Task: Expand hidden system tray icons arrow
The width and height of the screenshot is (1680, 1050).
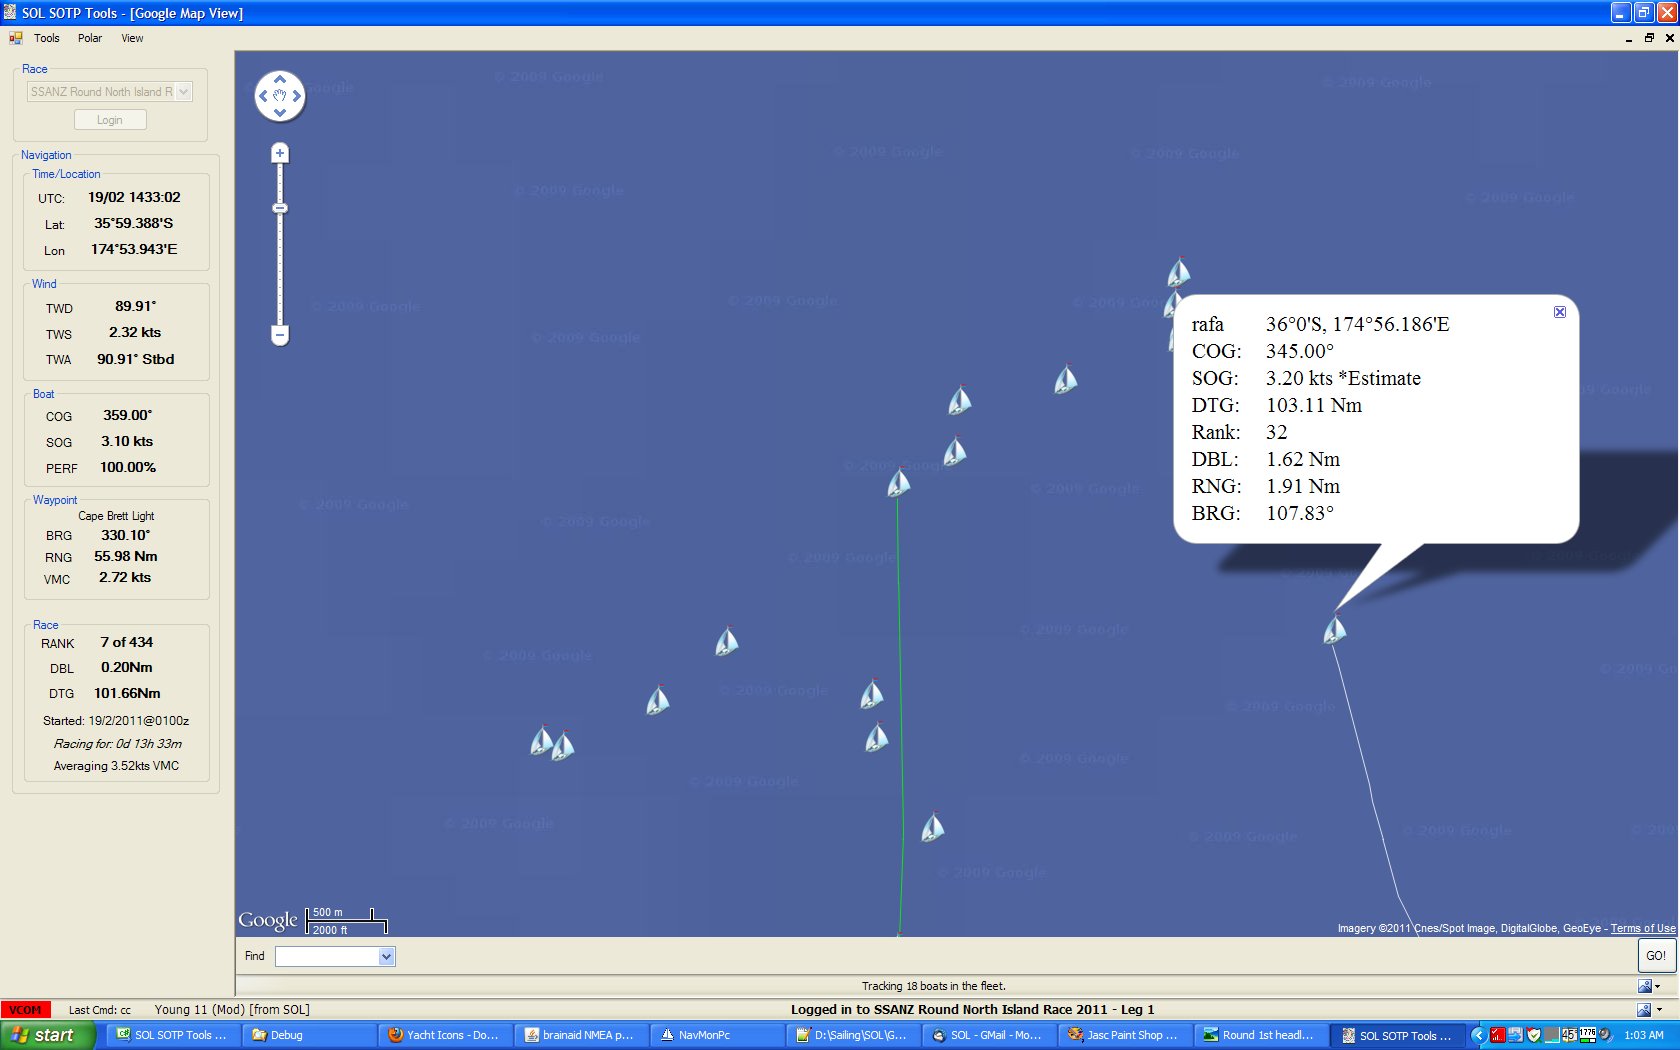Action: pos(1478,1035)
